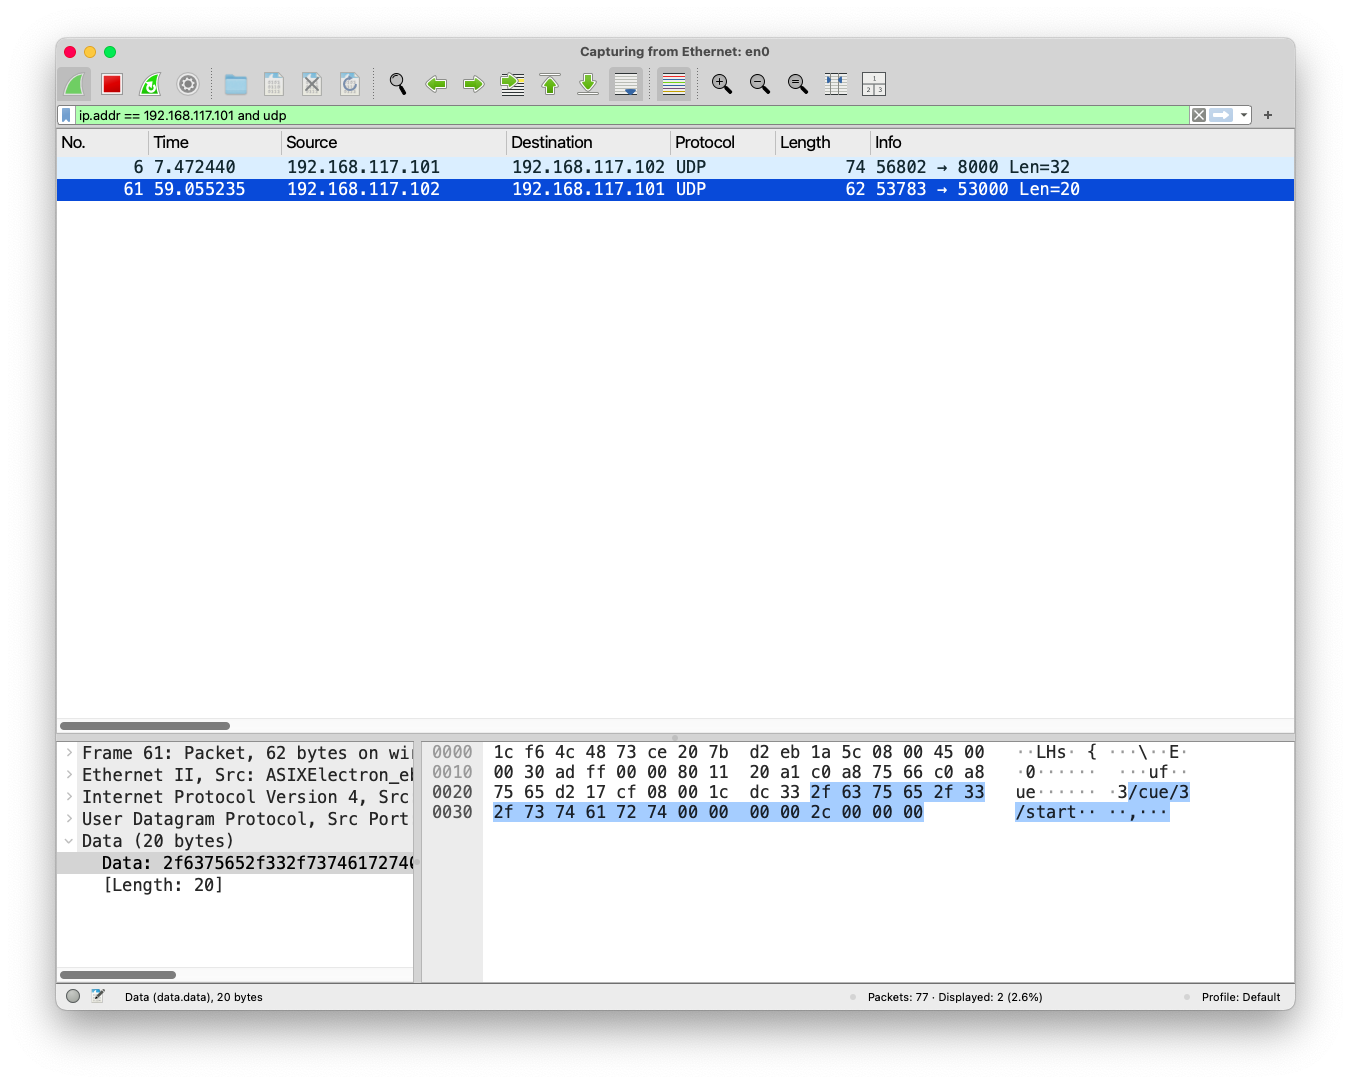Image resolution: width=1351 pixels, height=1084 pixels.
Task: Click Profile: Default in status bar
Action: (x=1241, y=997)
